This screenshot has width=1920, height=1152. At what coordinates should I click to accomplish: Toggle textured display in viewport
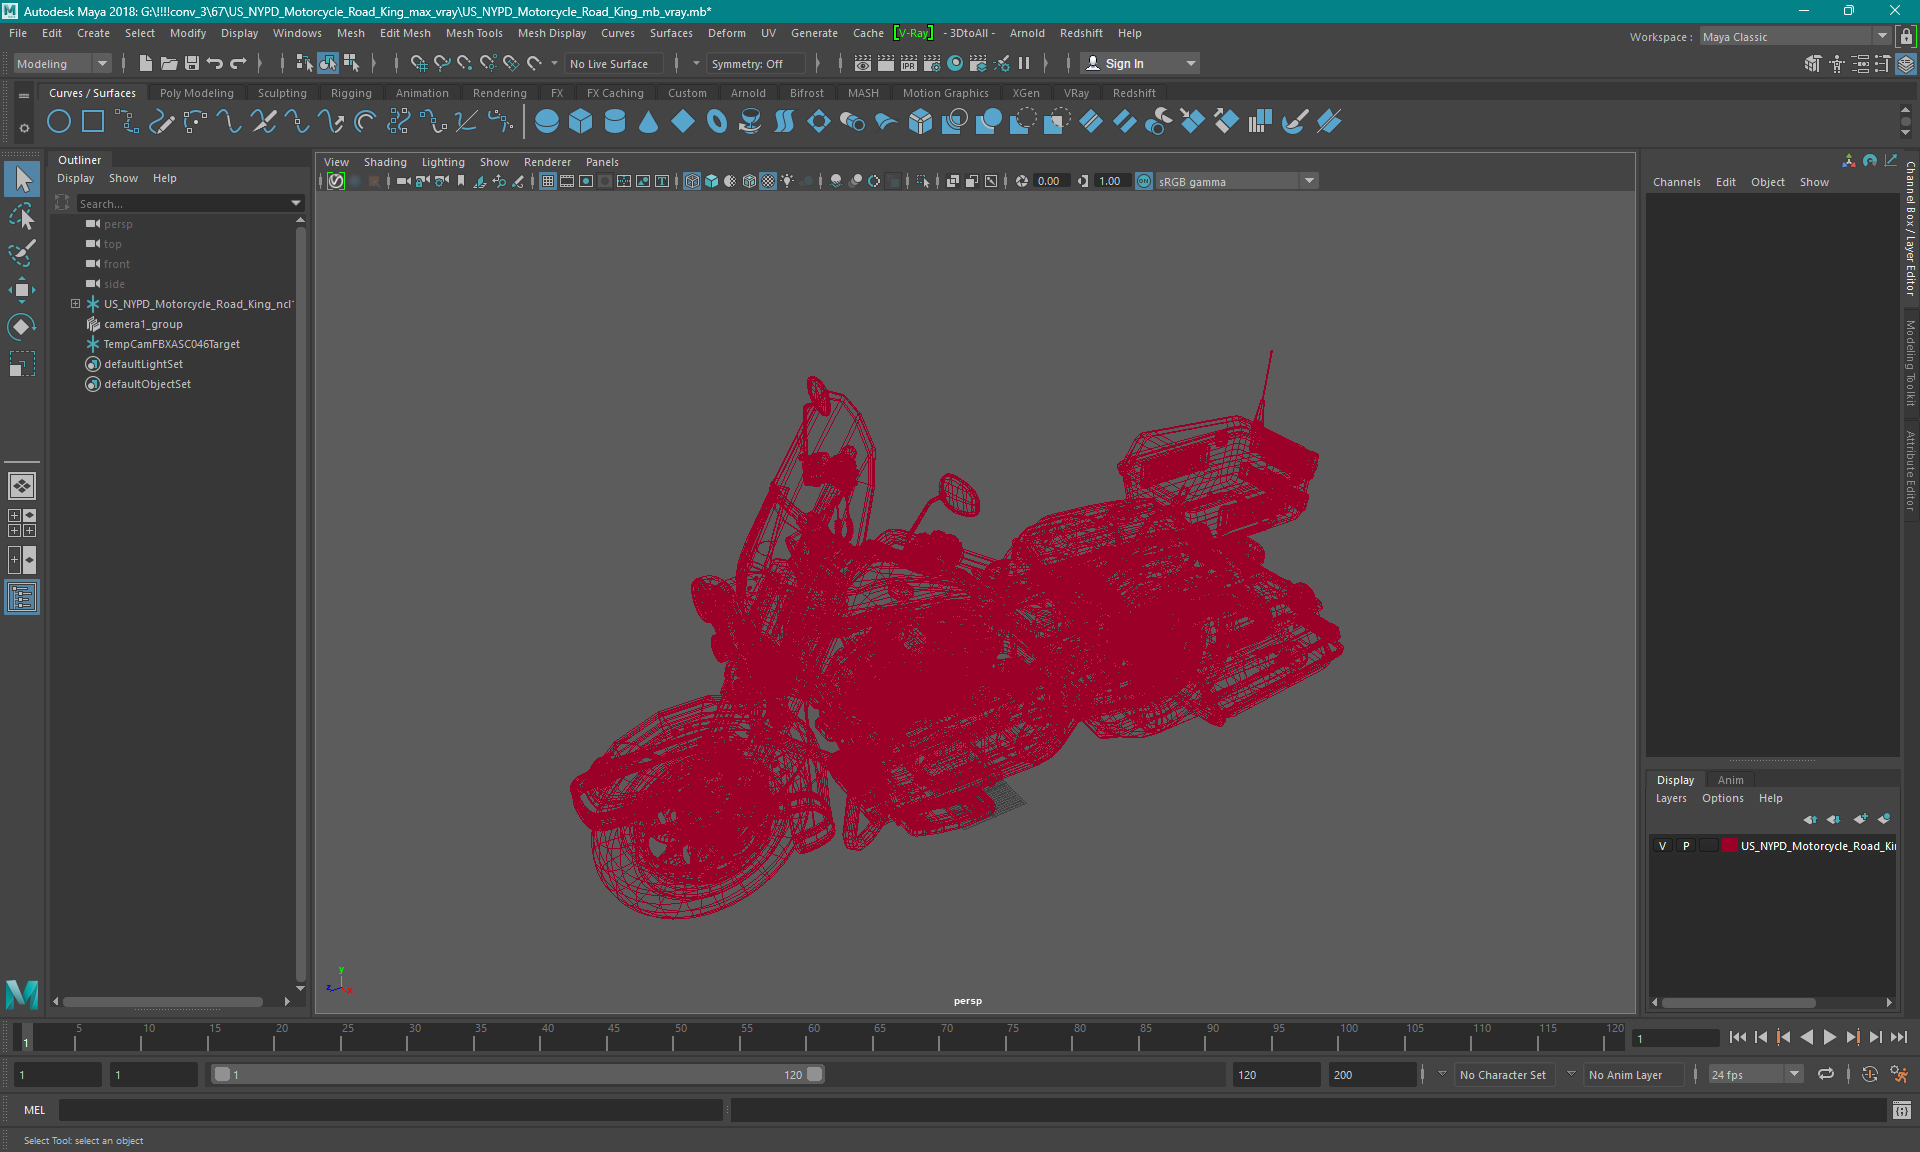coord(768,181)
